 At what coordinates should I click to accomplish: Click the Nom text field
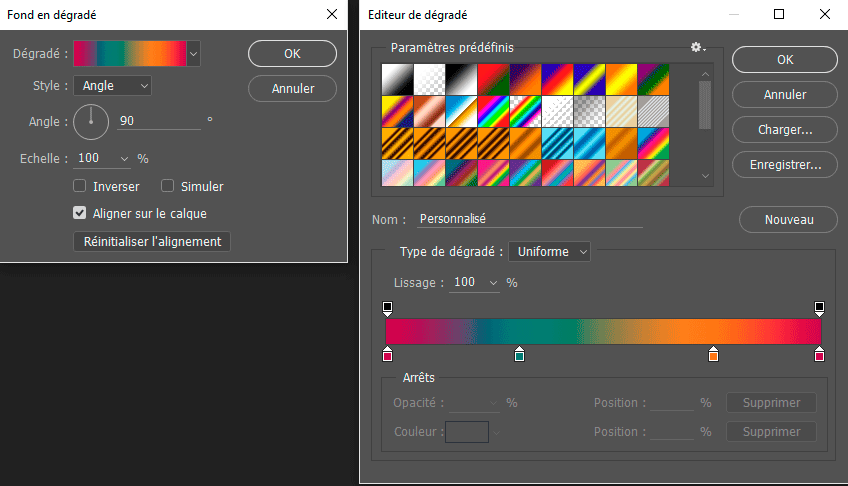[529, 219]
